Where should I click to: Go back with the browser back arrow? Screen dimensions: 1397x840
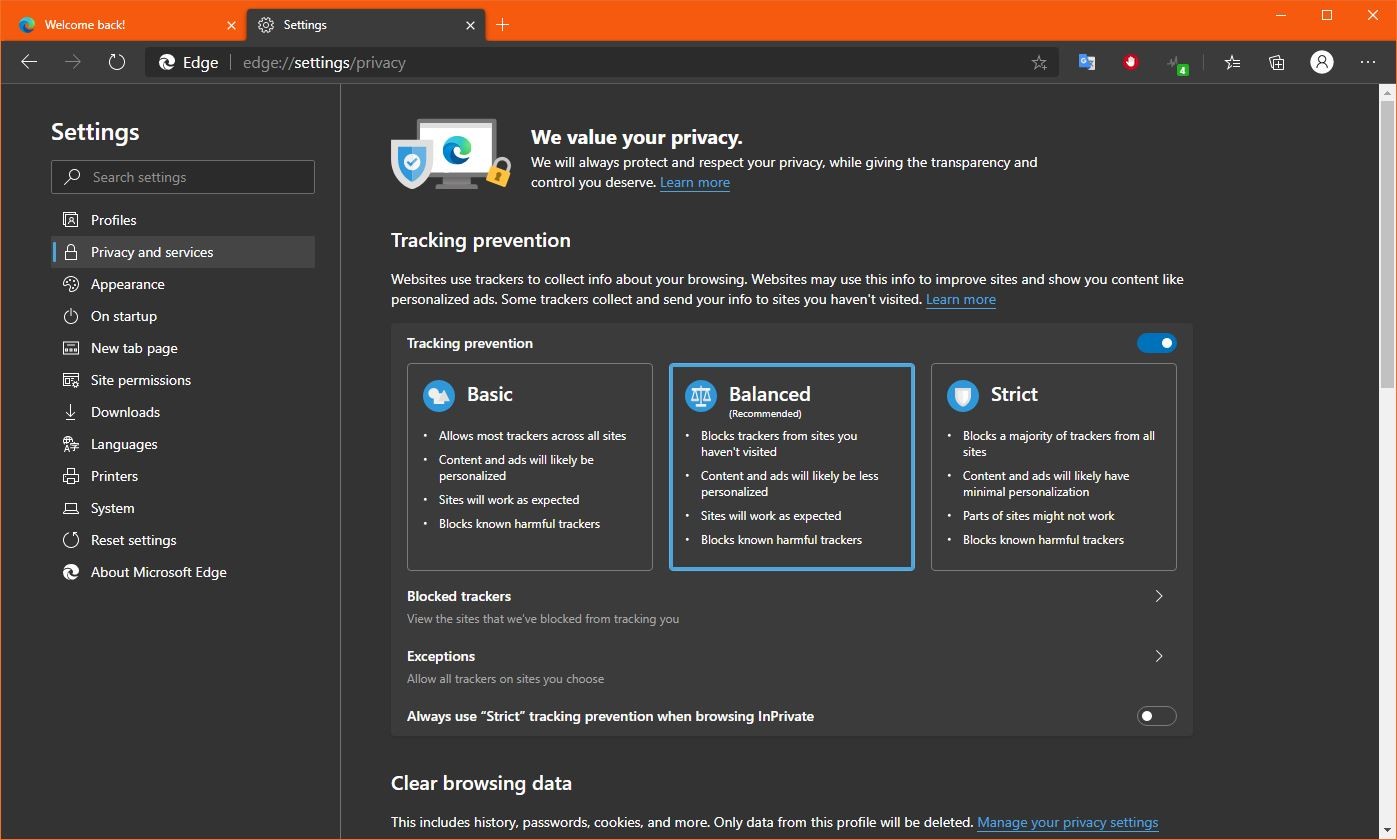[29, 62]
